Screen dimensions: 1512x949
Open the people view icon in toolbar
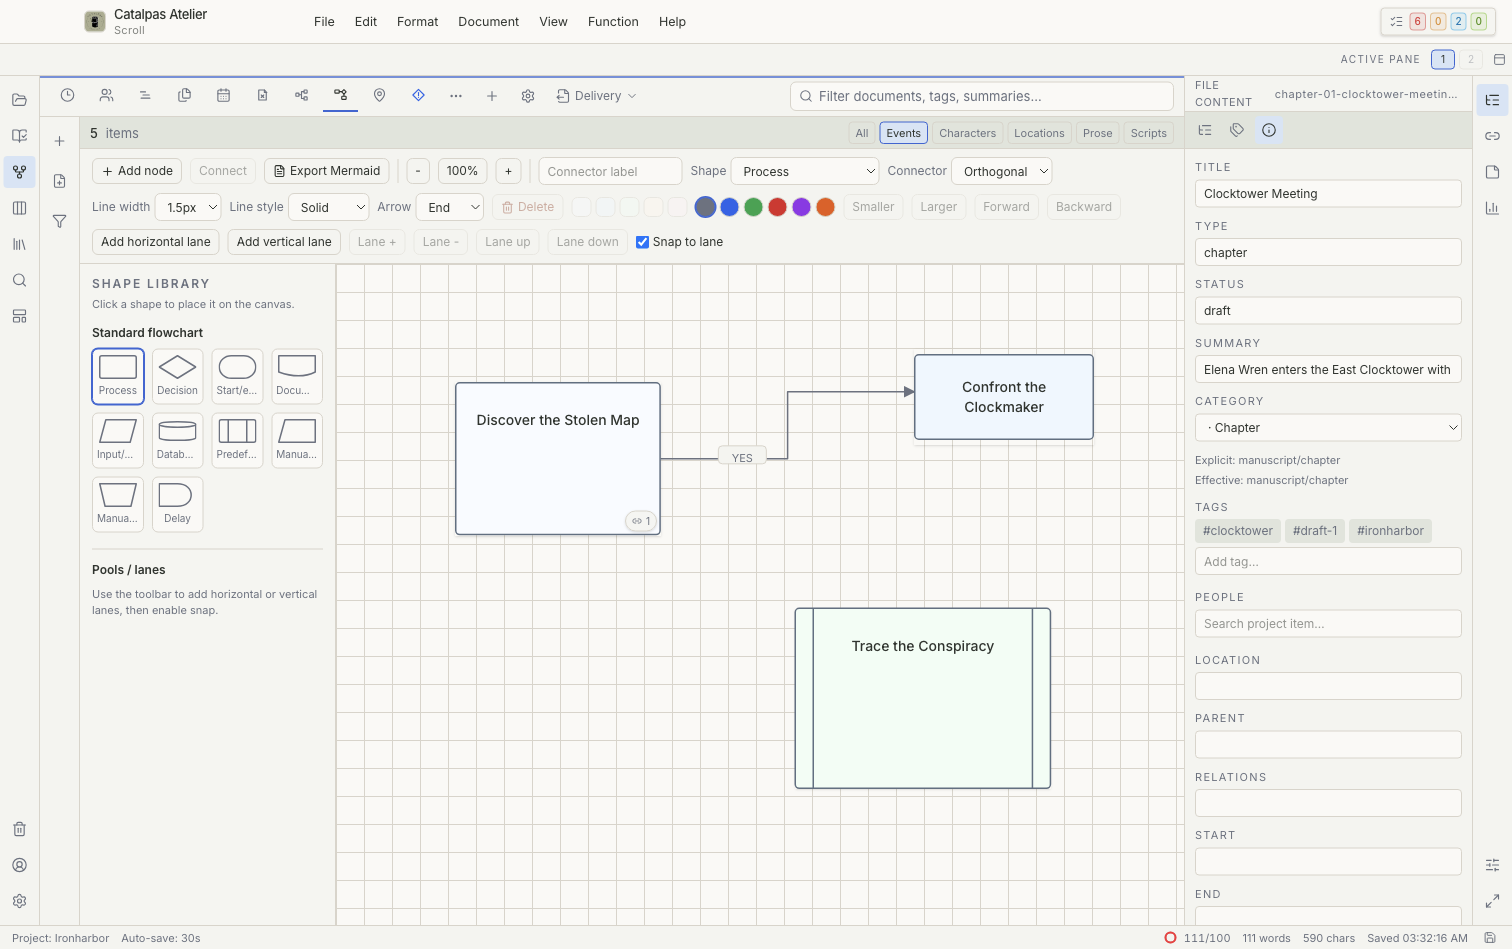pos(106,96)
